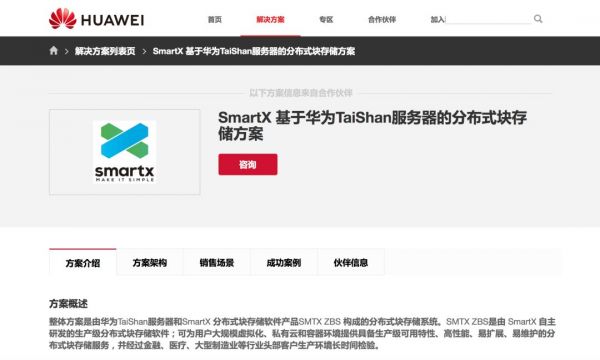Switch to the 方案架构 tab

150,263
